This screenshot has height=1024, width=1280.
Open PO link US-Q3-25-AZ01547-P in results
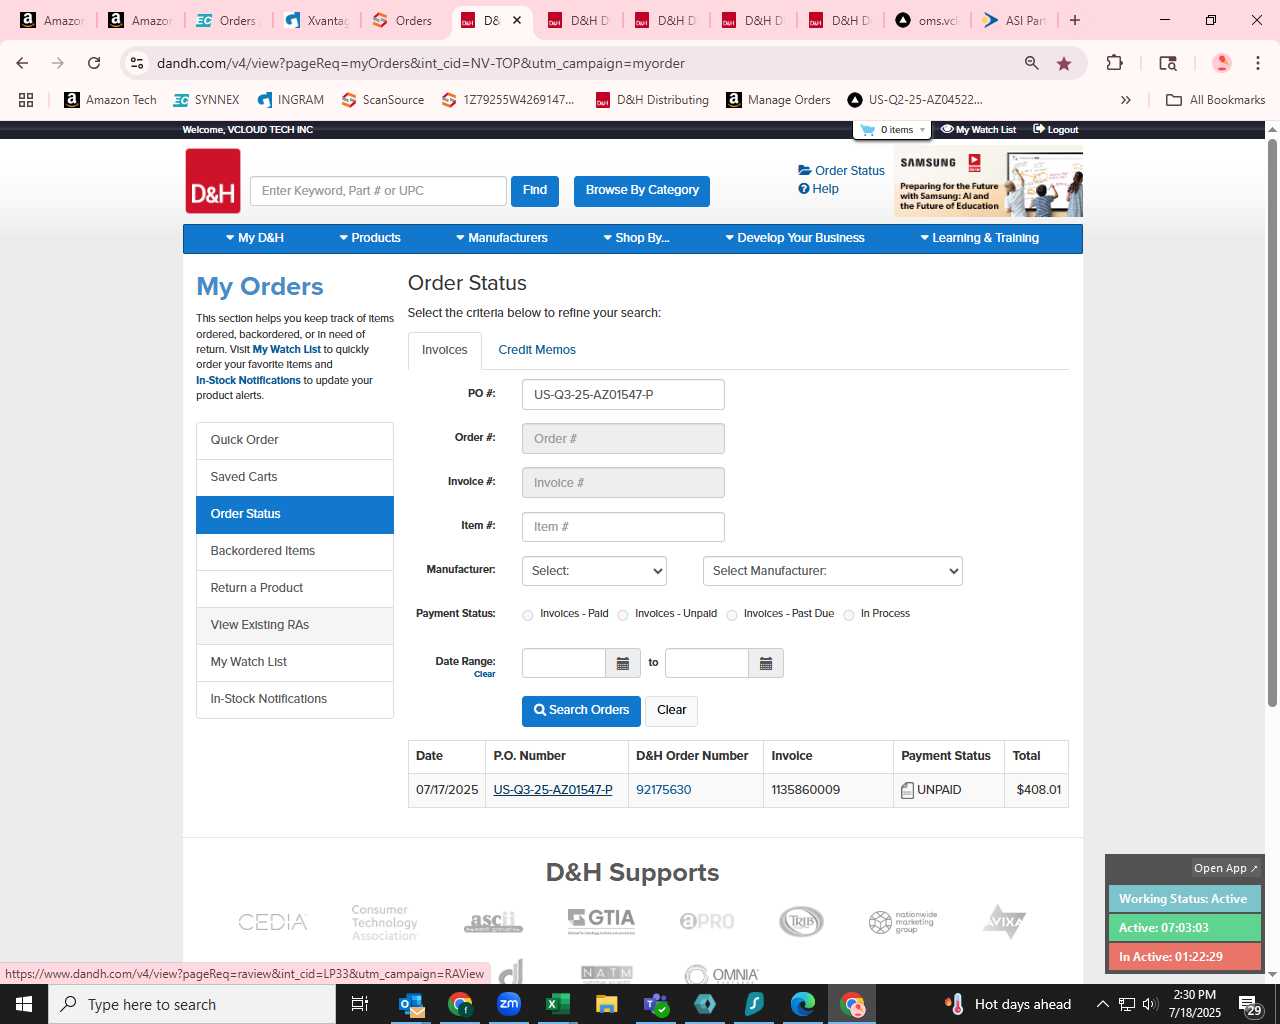(553, 790)
